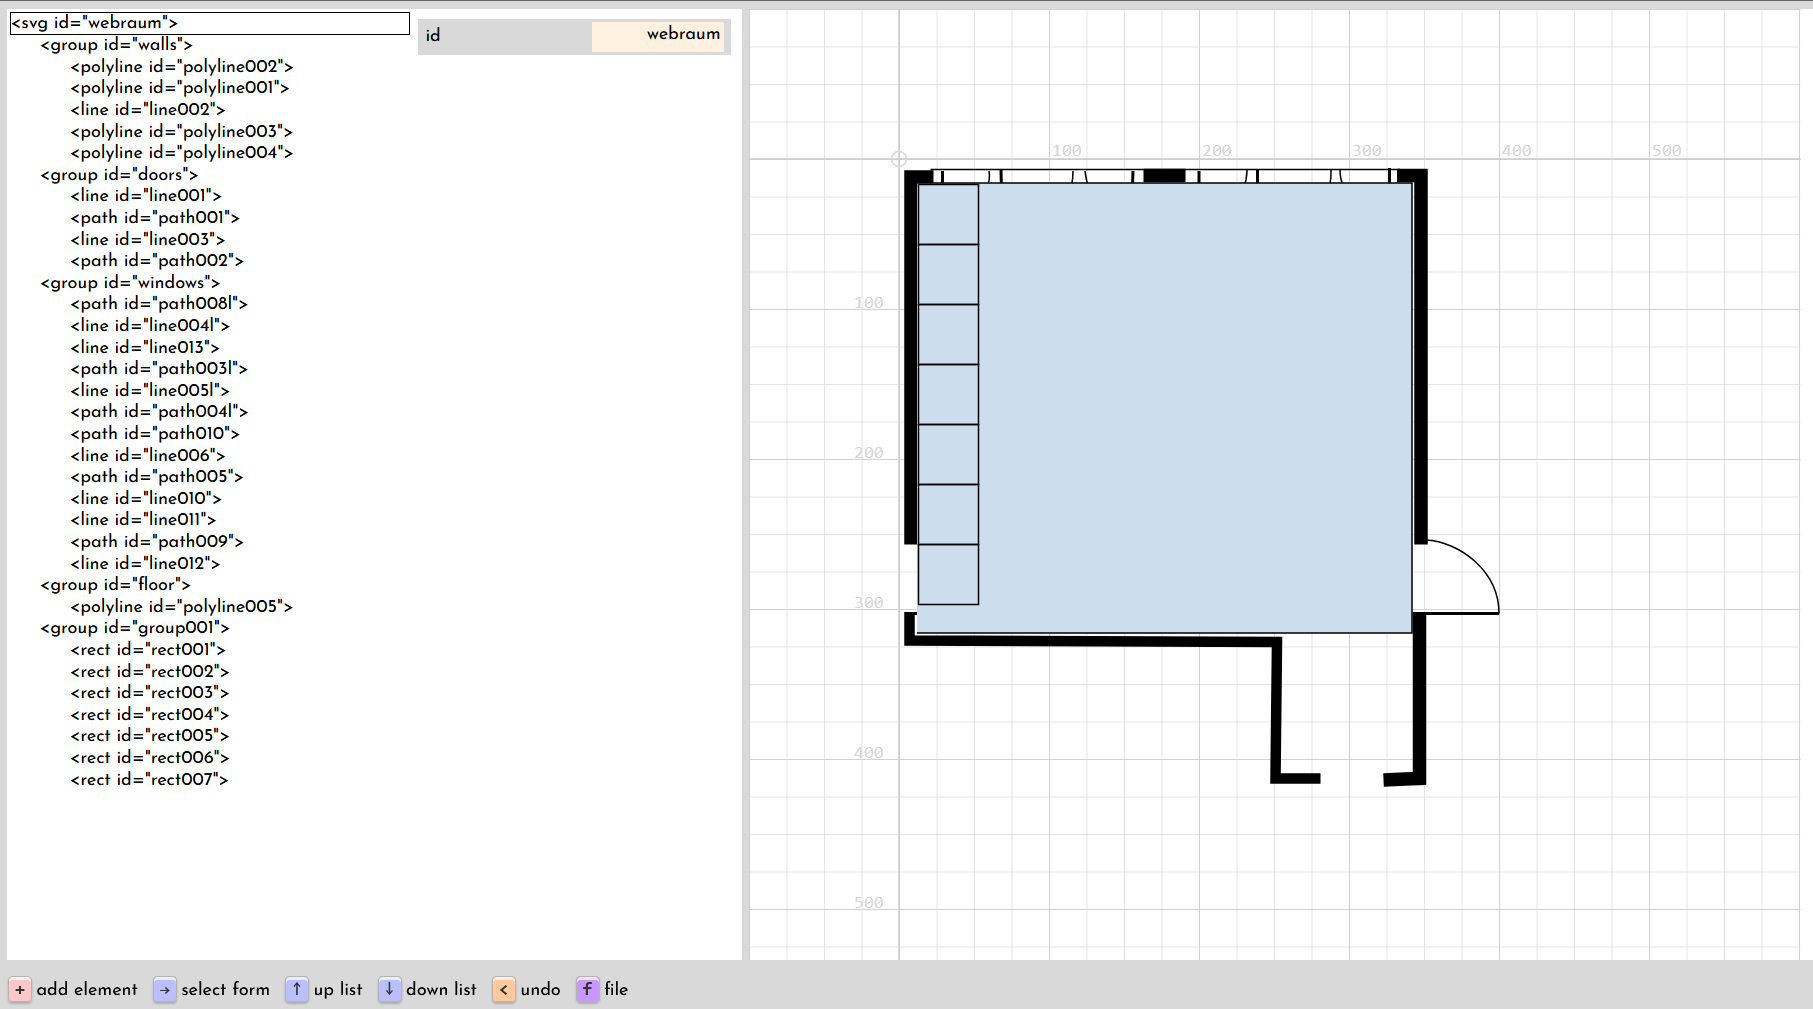Screen dimensions: 1813x1009
Task: Select polyline id="polyline001" row
Action: click(180, 88)
